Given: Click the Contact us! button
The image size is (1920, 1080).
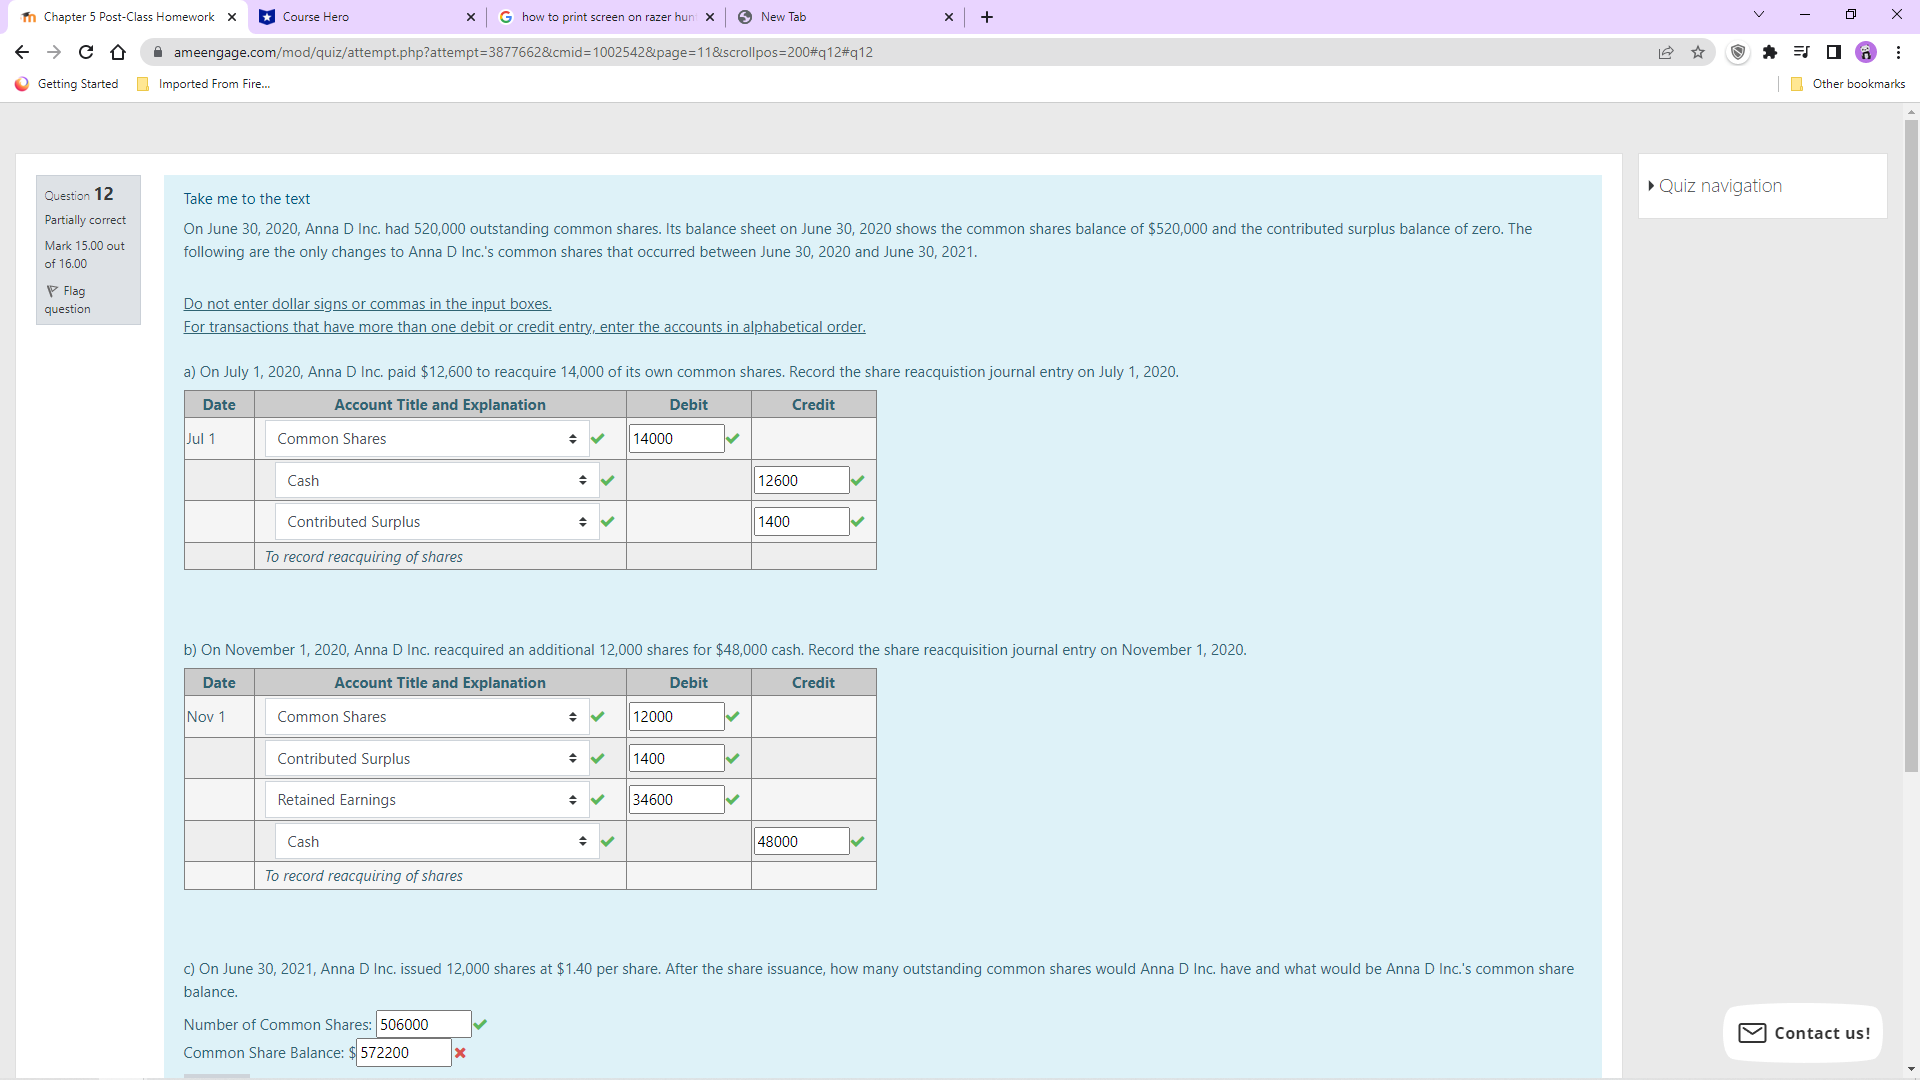Looking at the screenshot, I should (x=1803, y=1033).
